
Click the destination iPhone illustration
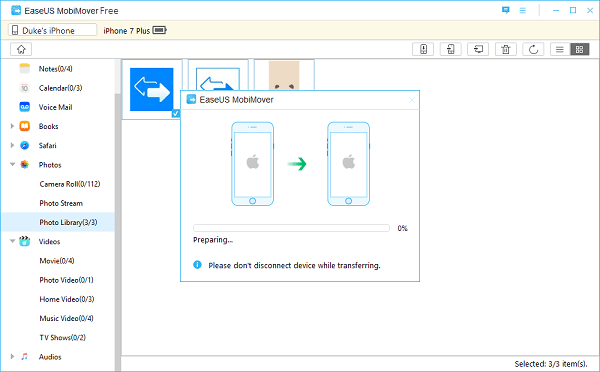(x=349, y=164)
